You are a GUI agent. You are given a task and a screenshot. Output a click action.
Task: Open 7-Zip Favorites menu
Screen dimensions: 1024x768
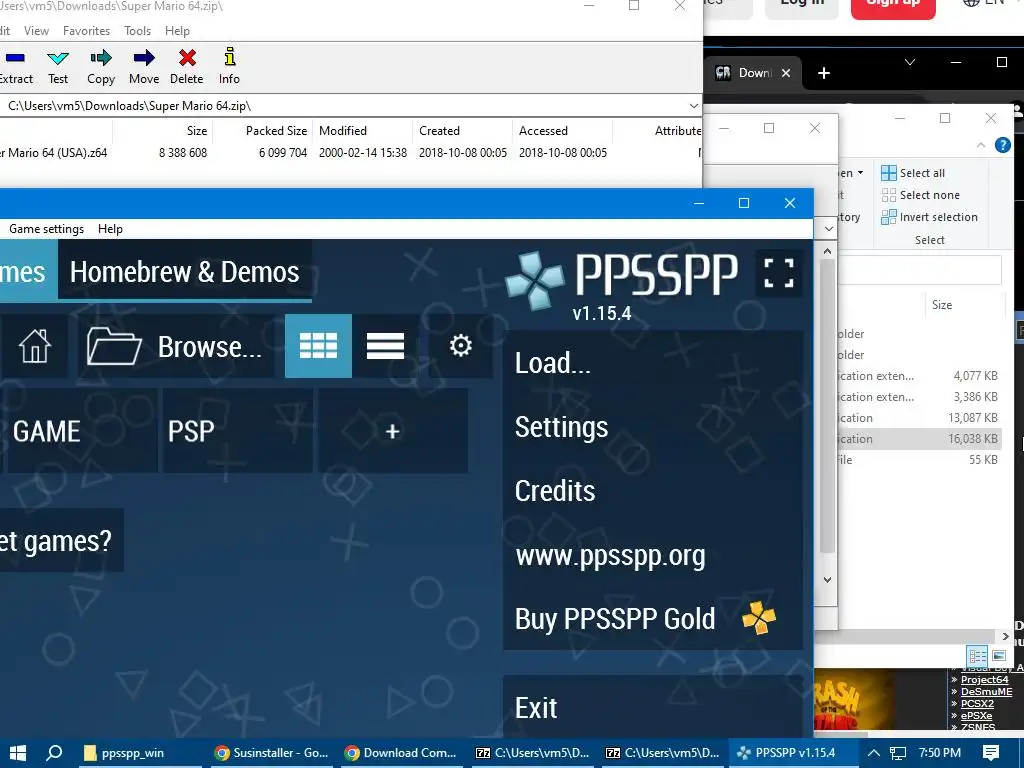pos(86,31)
